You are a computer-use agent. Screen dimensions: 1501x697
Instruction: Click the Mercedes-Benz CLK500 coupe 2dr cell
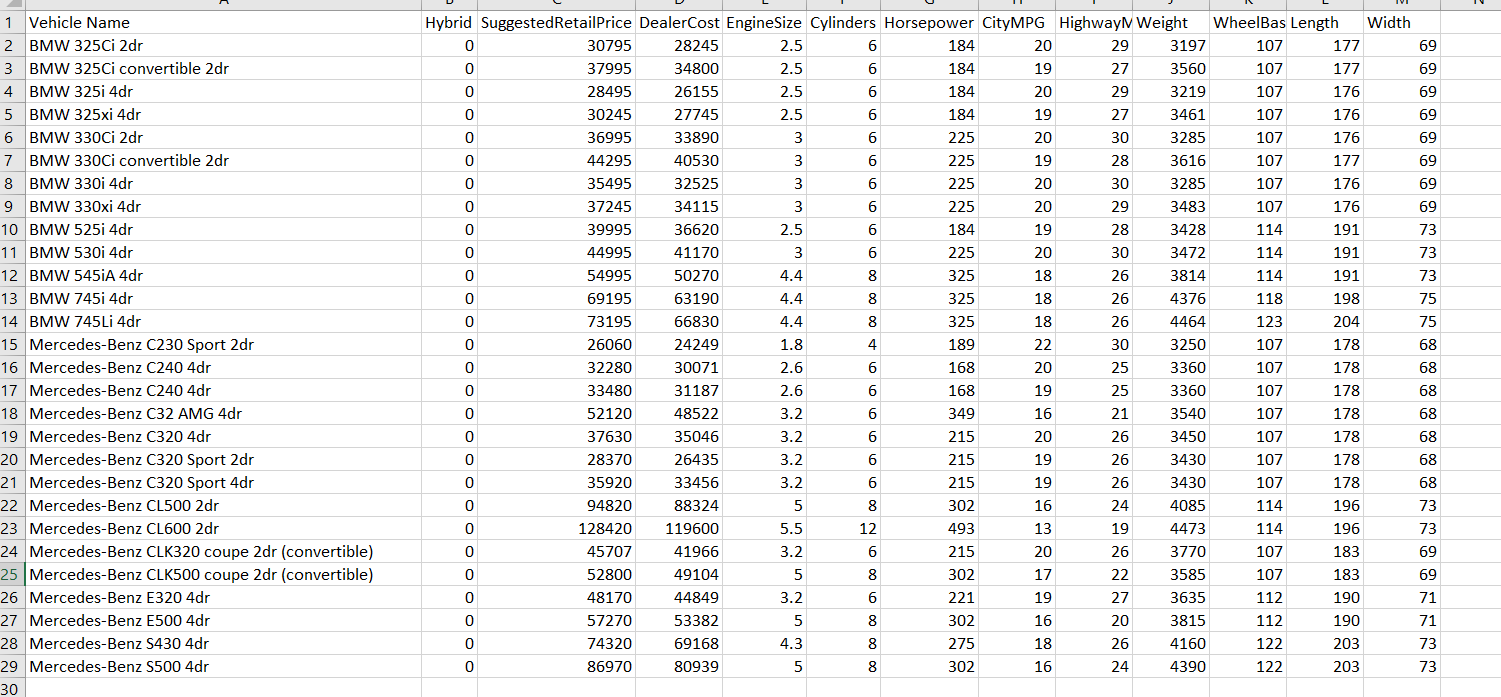point(223,574)
